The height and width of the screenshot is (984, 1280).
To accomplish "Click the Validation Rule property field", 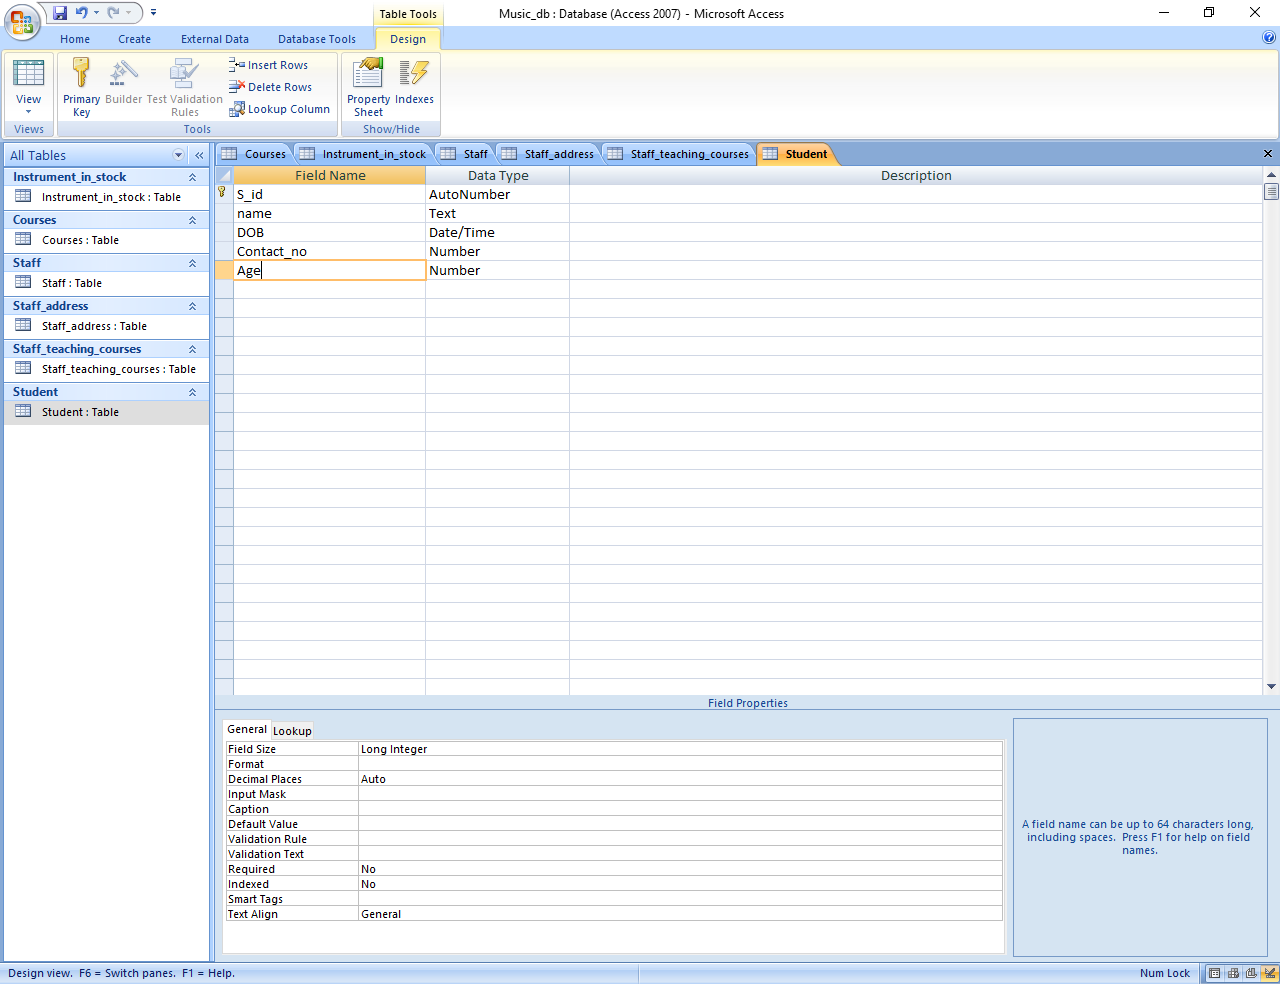I will point(680,839).
